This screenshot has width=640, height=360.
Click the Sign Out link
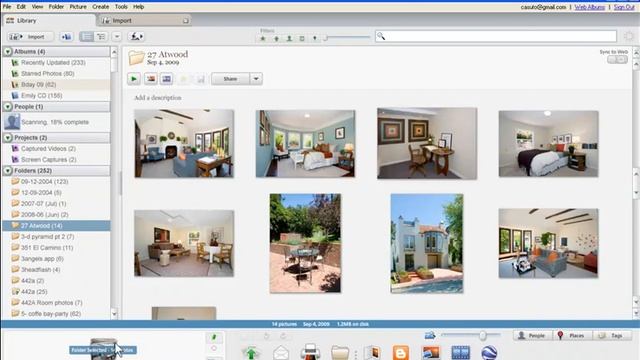[x=624, y=7]
